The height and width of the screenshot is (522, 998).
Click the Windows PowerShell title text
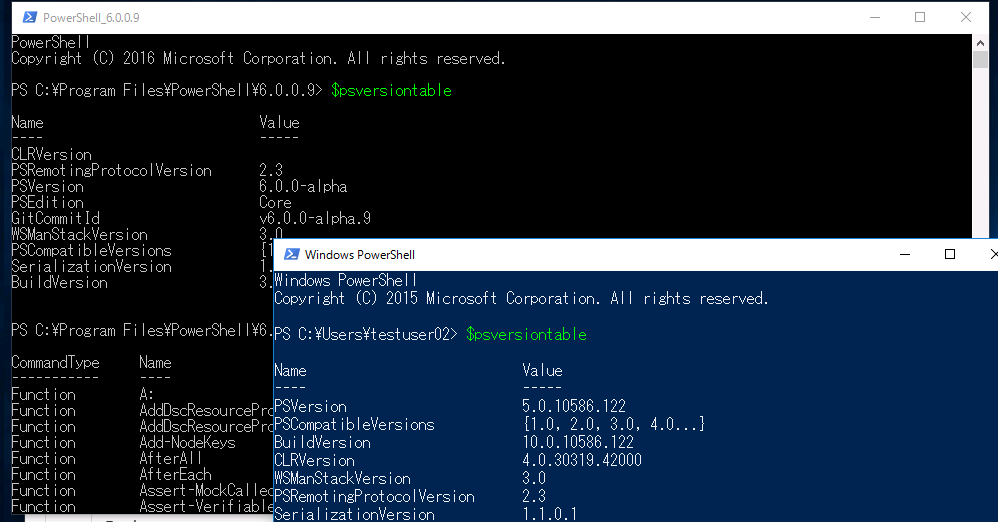(x=360, y=255)
